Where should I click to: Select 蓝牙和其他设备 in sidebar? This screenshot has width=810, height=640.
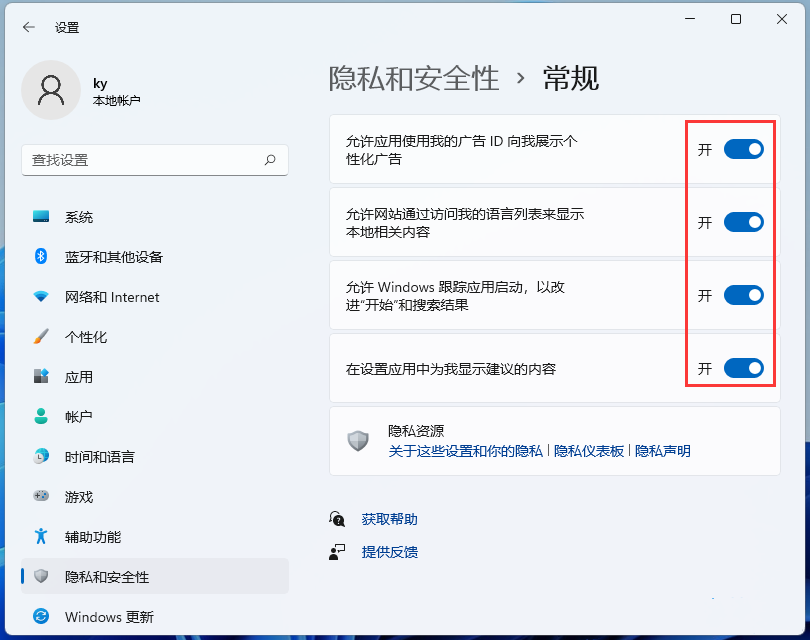click(155, 257)
